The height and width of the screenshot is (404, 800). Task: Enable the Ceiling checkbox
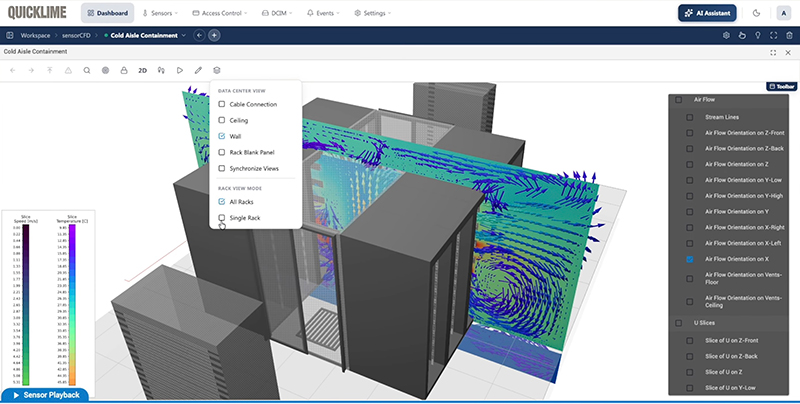(x=221, y=120)
